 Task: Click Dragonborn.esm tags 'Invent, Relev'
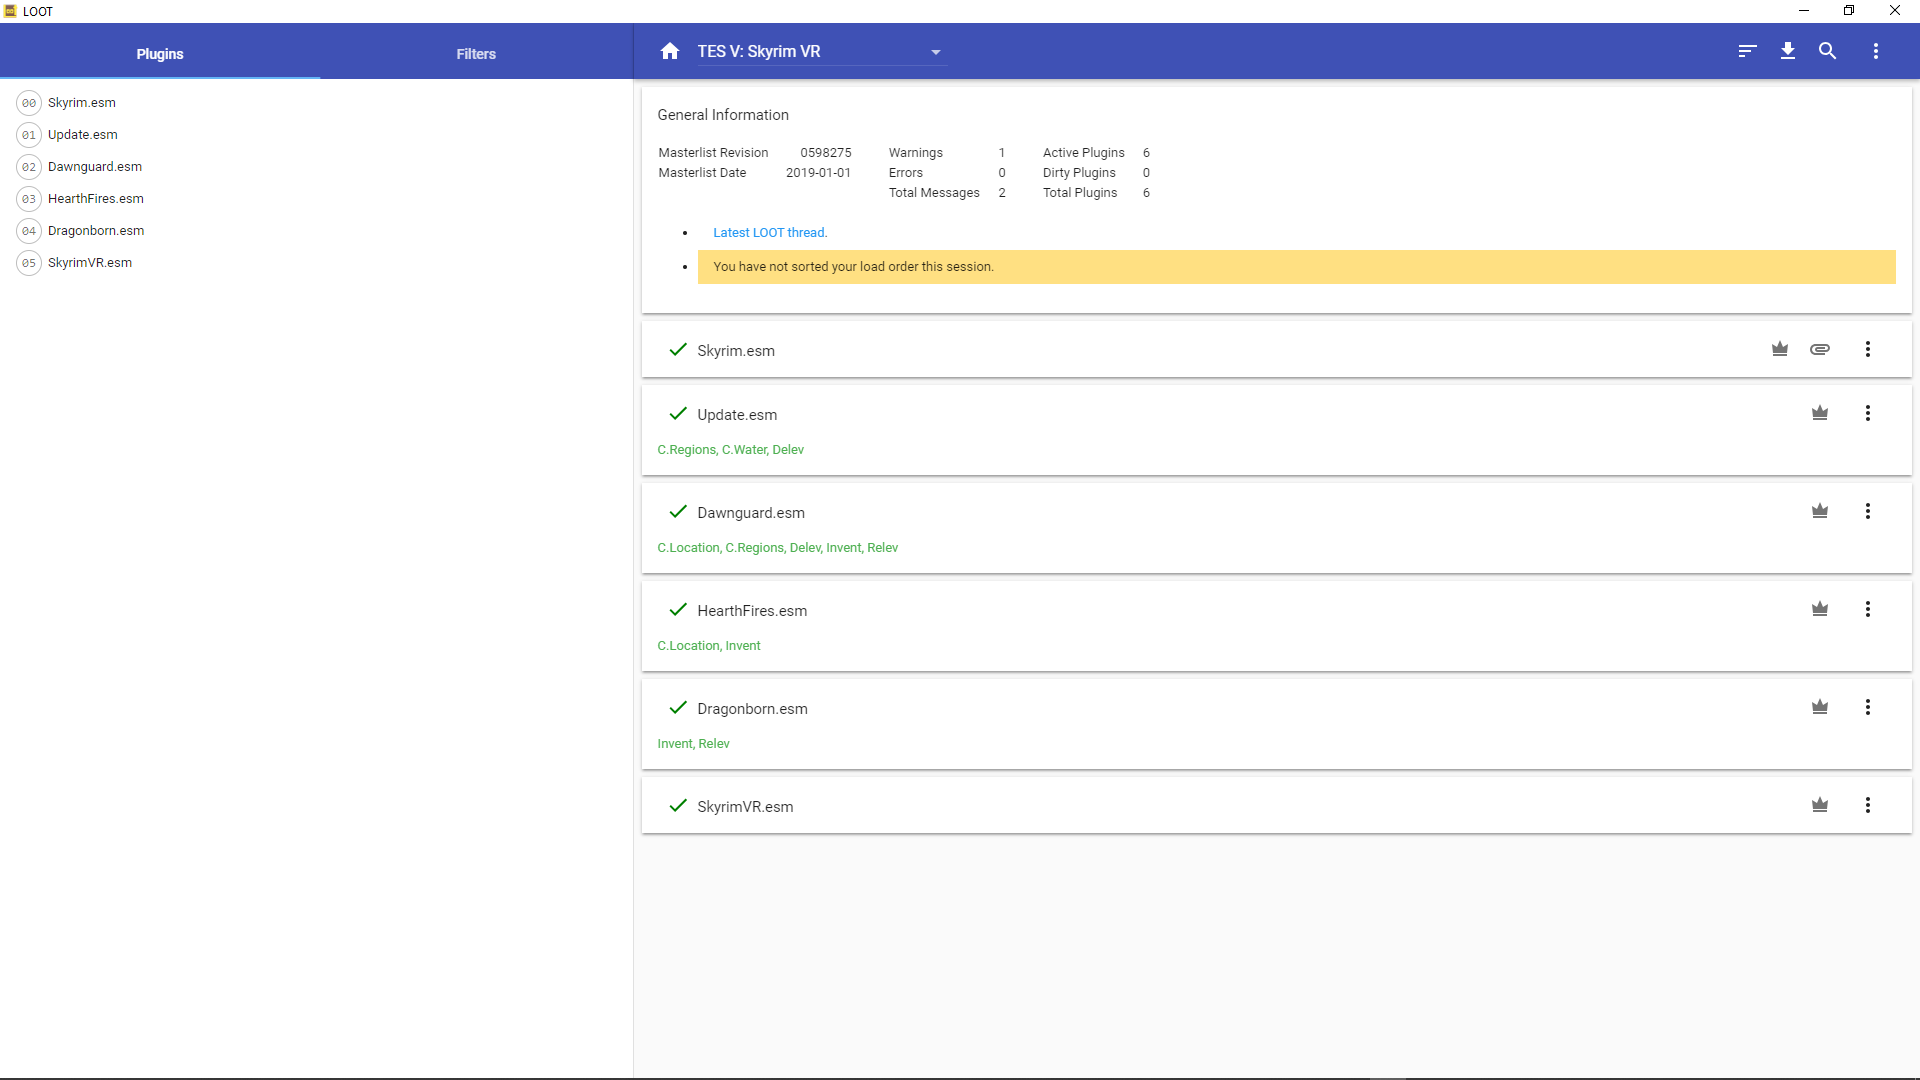(x=693, y=744)
